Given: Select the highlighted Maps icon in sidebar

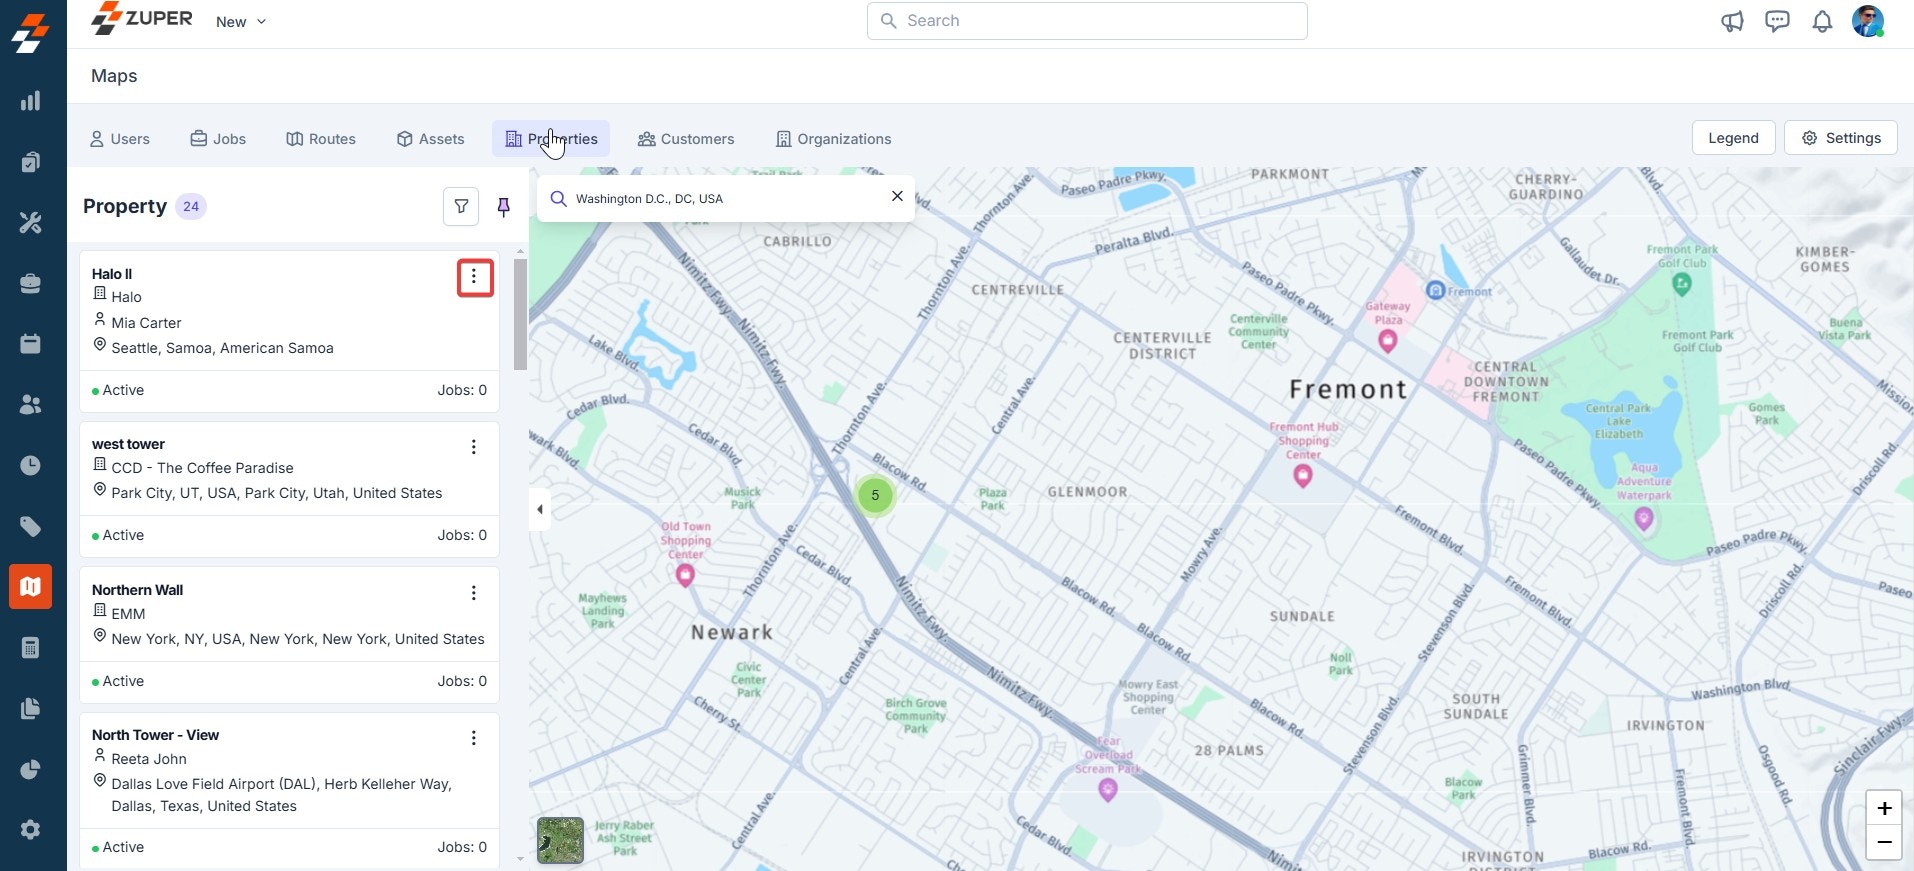Looking at the screenshot, I should tap(31, 587).
